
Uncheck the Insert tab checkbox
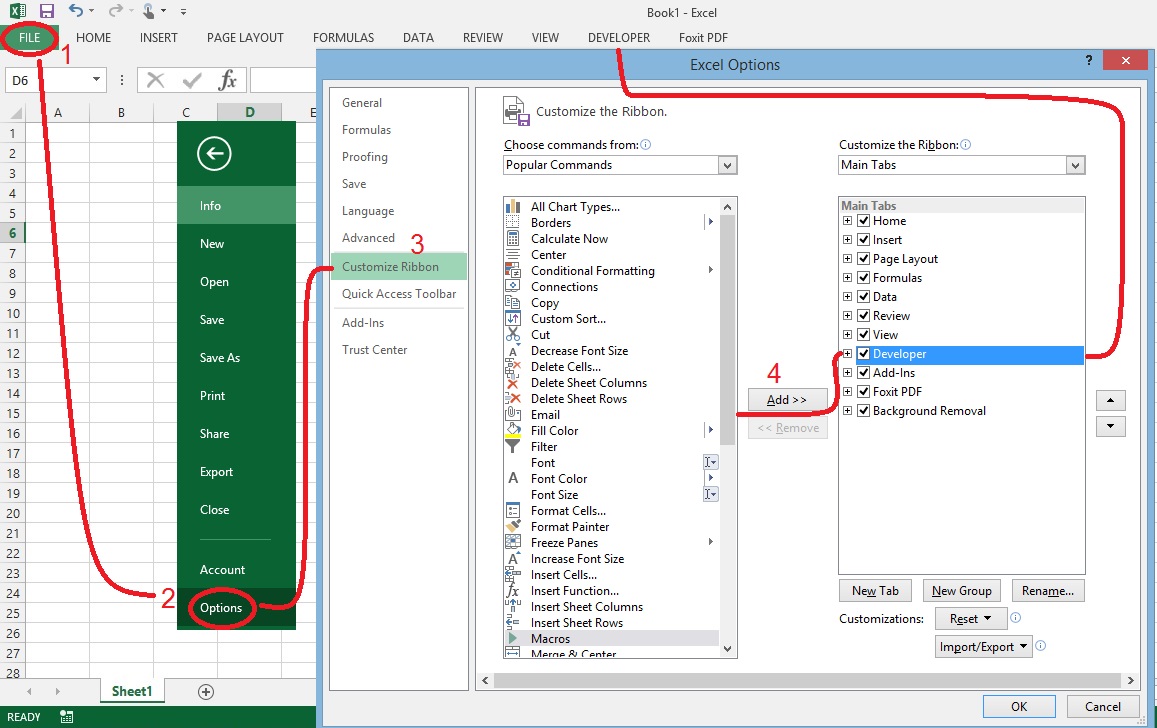click(x=863, y=240)
